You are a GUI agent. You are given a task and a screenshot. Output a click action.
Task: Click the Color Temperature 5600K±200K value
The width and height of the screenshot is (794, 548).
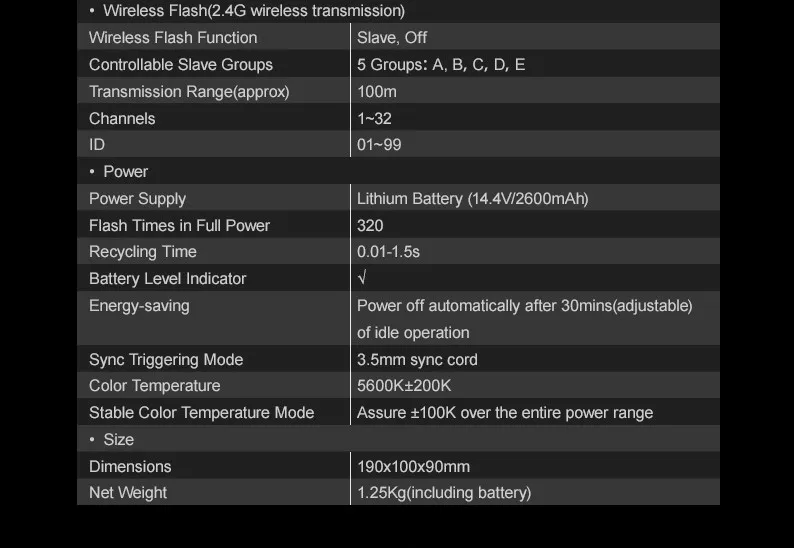(404, 386)
